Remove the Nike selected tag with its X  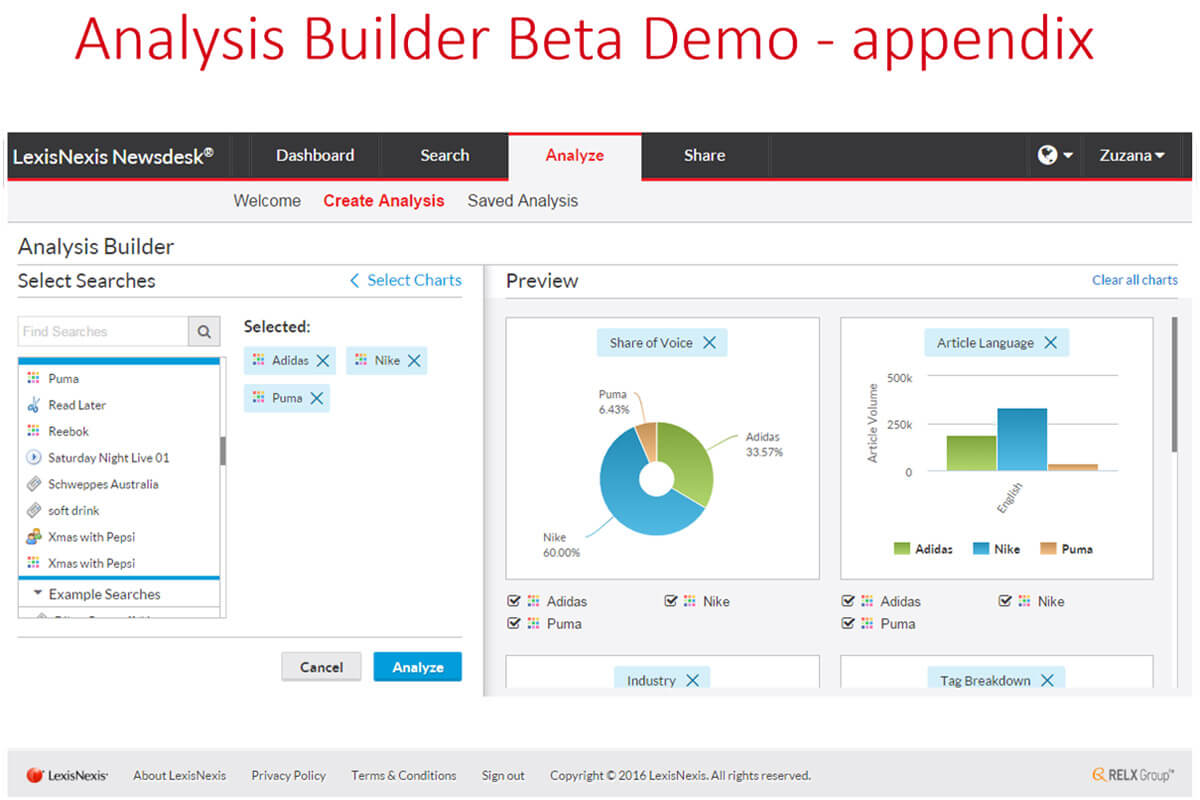point(414,361)
